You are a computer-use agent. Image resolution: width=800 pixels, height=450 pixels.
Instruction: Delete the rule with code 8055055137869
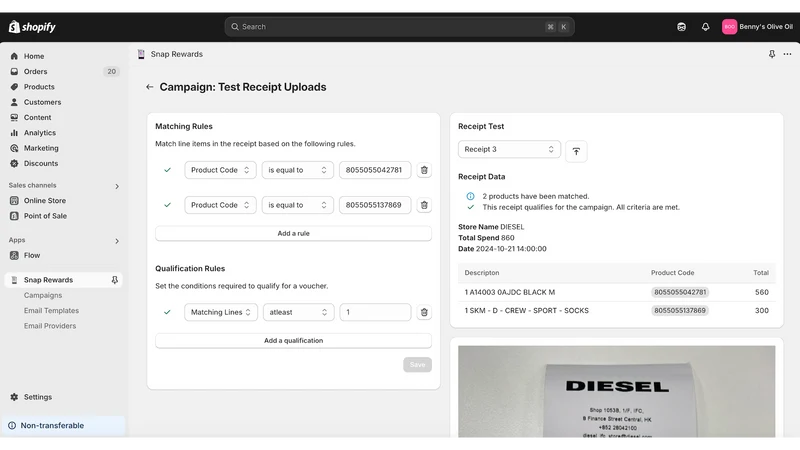tap(424, 205)
